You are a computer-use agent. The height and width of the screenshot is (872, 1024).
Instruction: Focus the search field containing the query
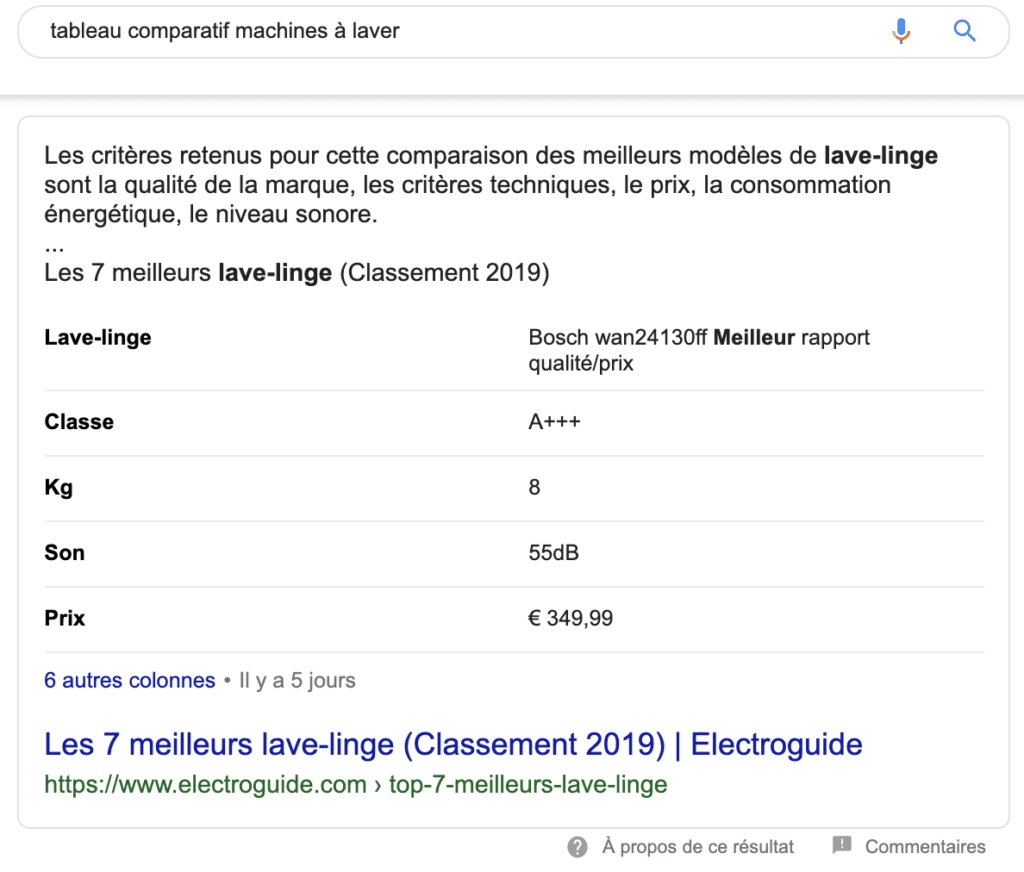tap(450, 31)
